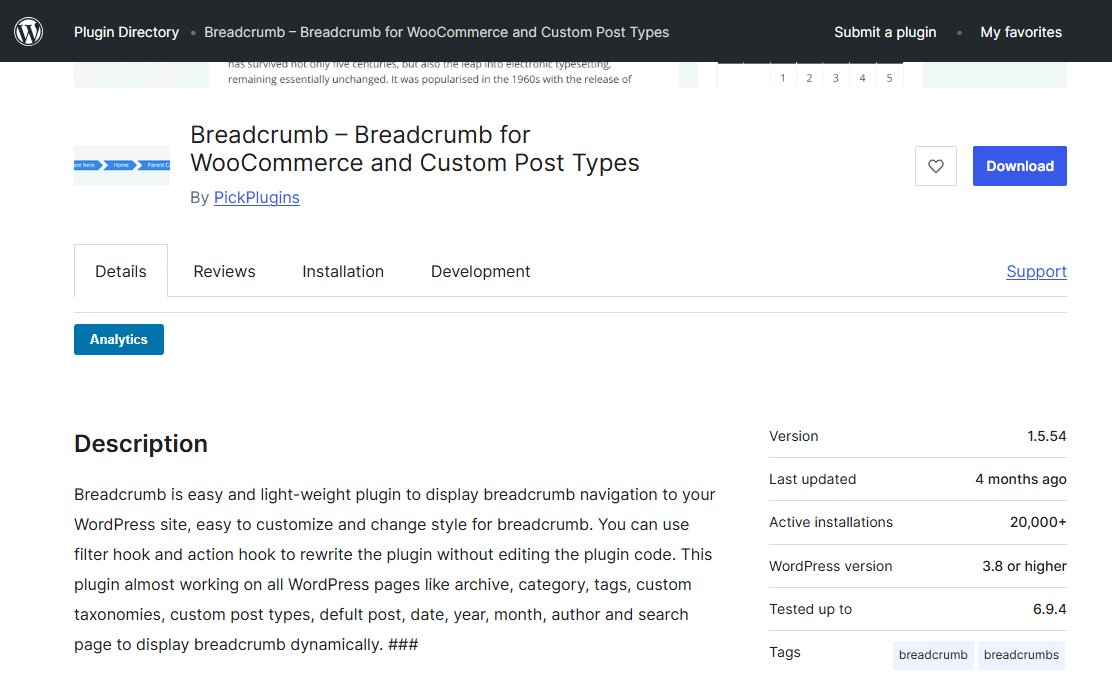
Task: Select the breadcrumb tag
Action: [x=933, y=654]
